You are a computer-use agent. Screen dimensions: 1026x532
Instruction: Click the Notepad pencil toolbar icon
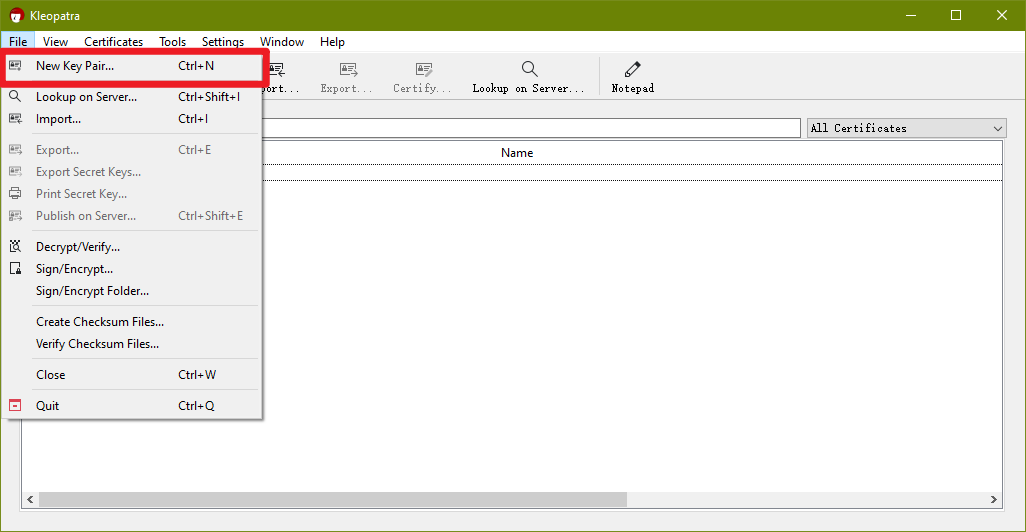pyautogui.click(x=633, y=69)
